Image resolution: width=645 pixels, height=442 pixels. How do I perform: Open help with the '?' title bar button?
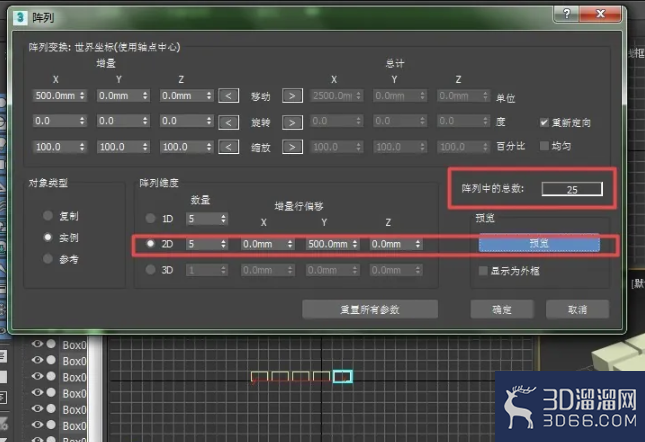[566, 14]
